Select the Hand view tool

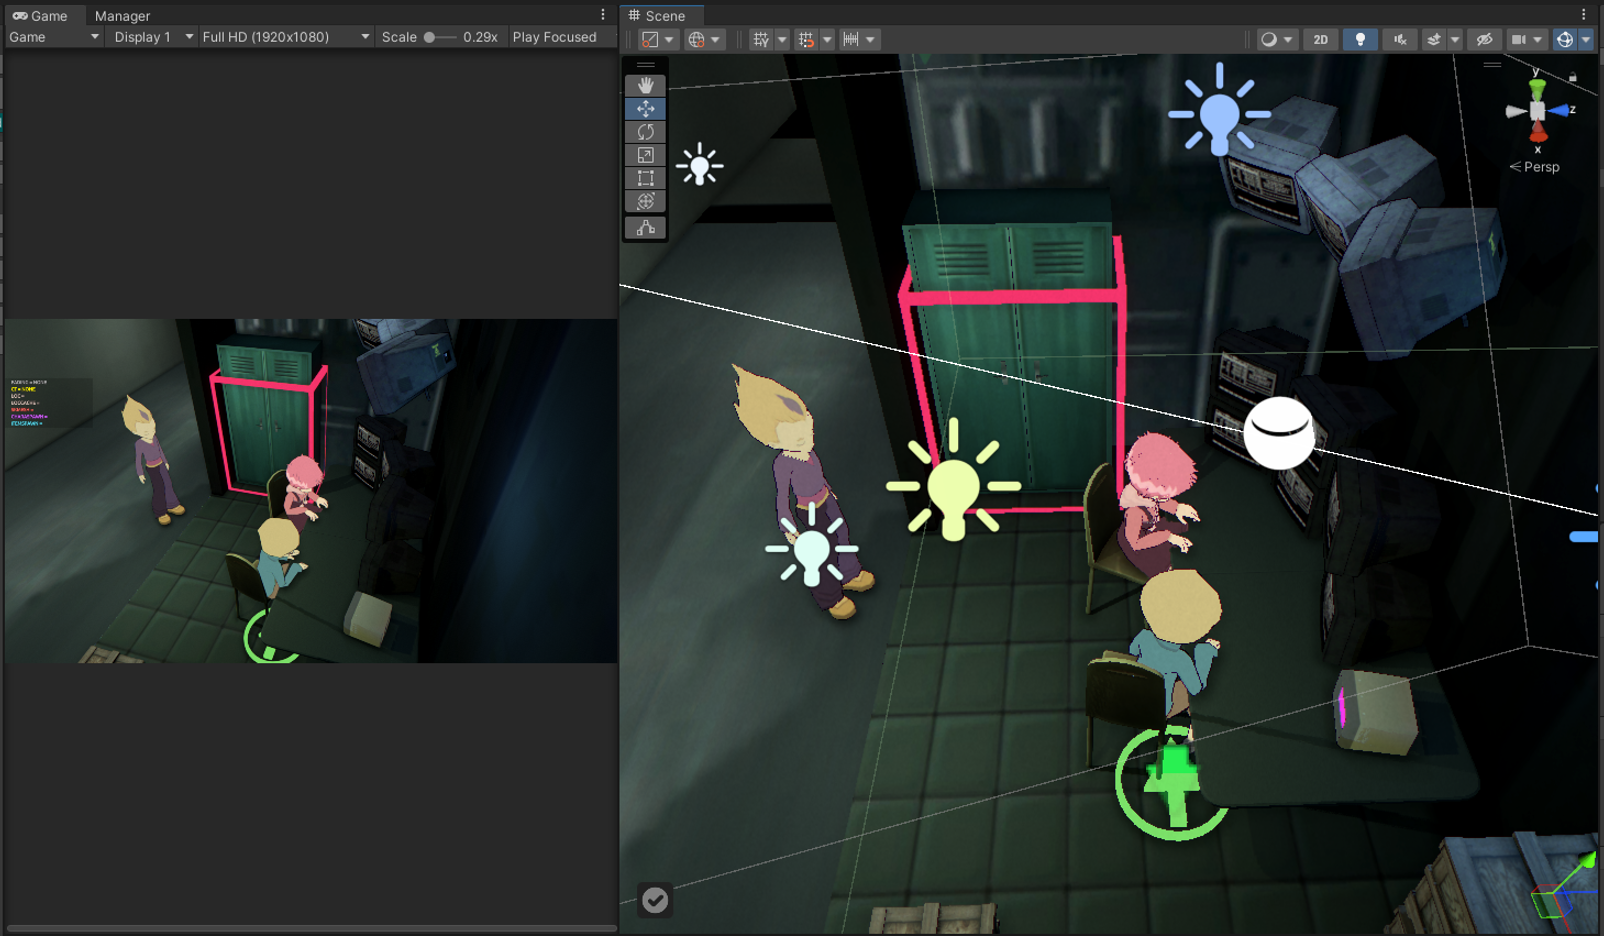[645, 86]
